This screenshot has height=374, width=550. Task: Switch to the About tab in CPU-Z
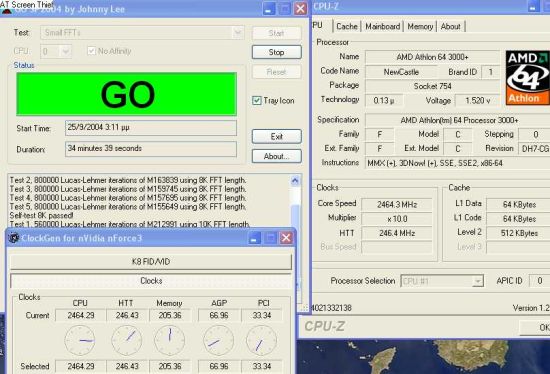pyautogui.click(x=450, y=26)
